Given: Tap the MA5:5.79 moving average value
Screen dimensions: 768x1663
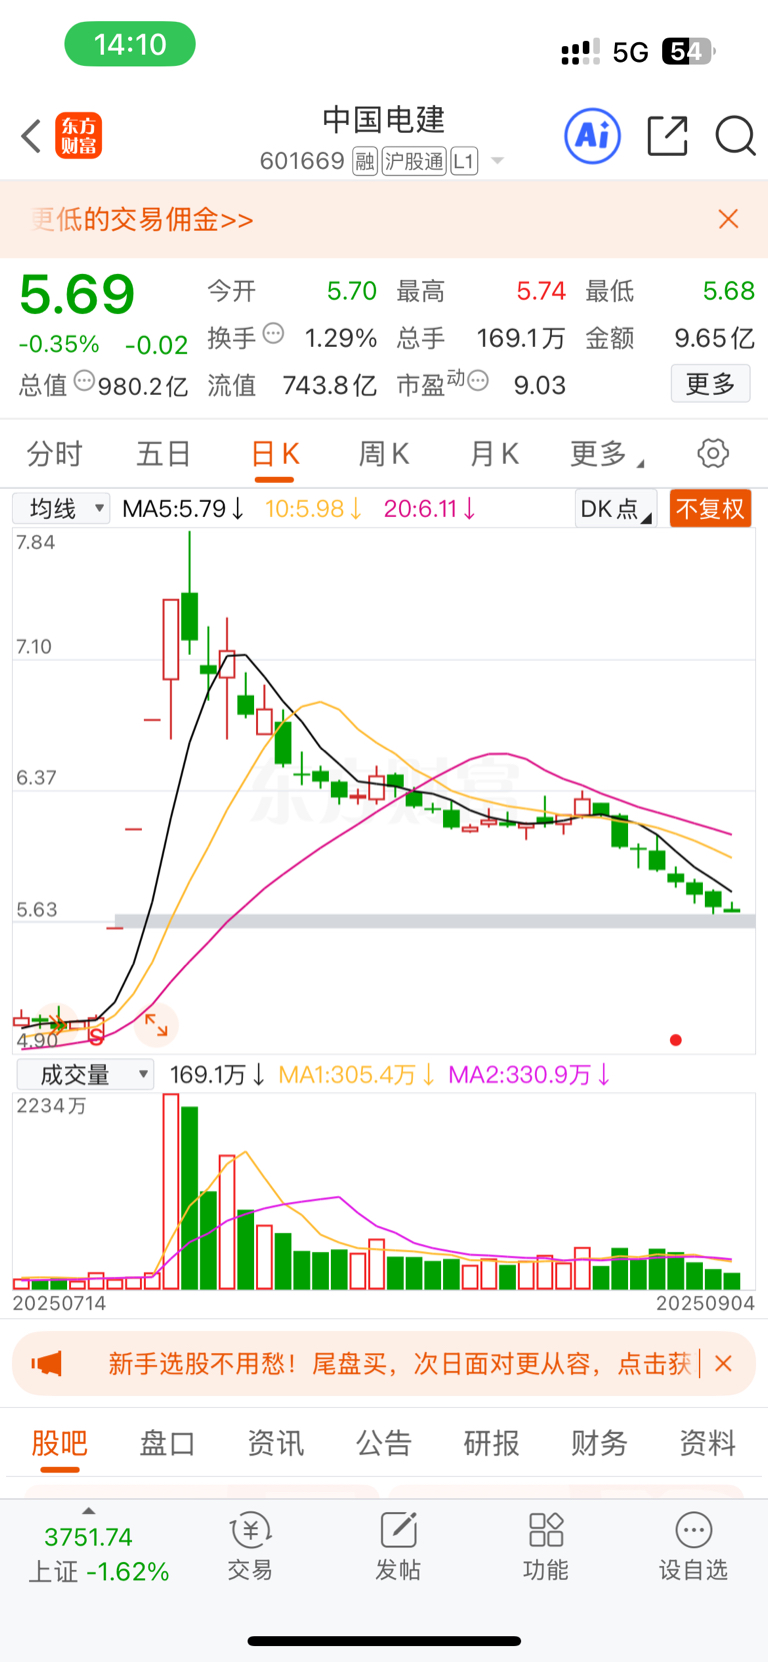Looking at the screenshot, I should click(x=182, y=509).
